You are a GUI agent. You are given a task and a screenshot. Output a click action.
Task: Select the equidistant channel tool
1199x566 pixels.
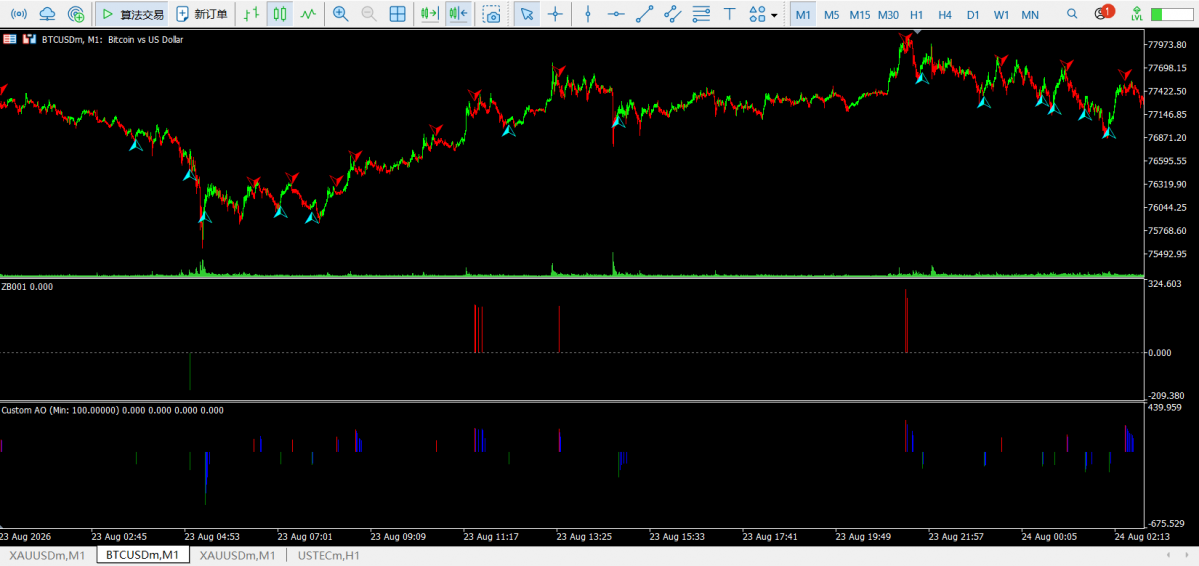point(673,14)
